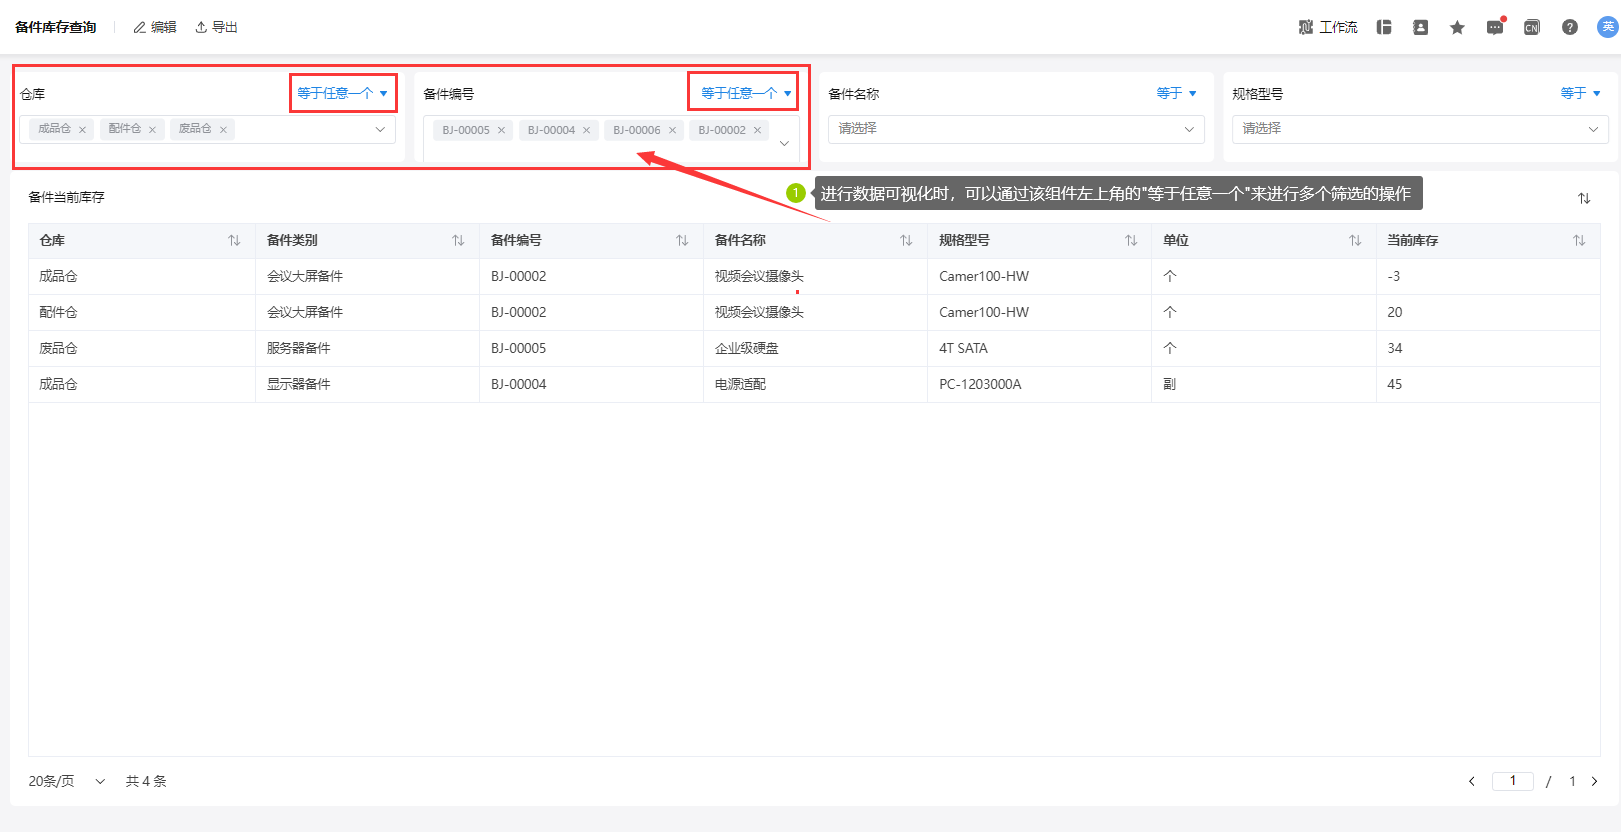
Task: Click the favorites star icon
Action: 1457,27
